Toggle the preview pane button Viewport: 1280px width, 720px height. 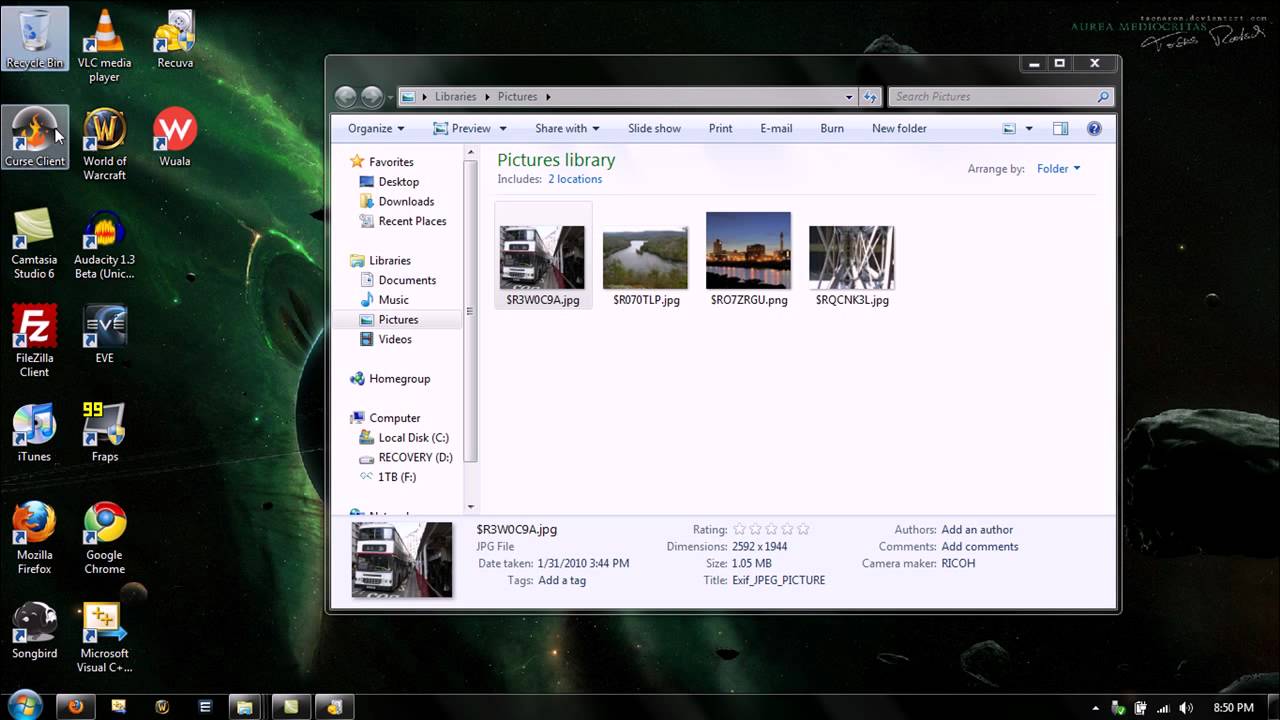[x=1061, y=128]
